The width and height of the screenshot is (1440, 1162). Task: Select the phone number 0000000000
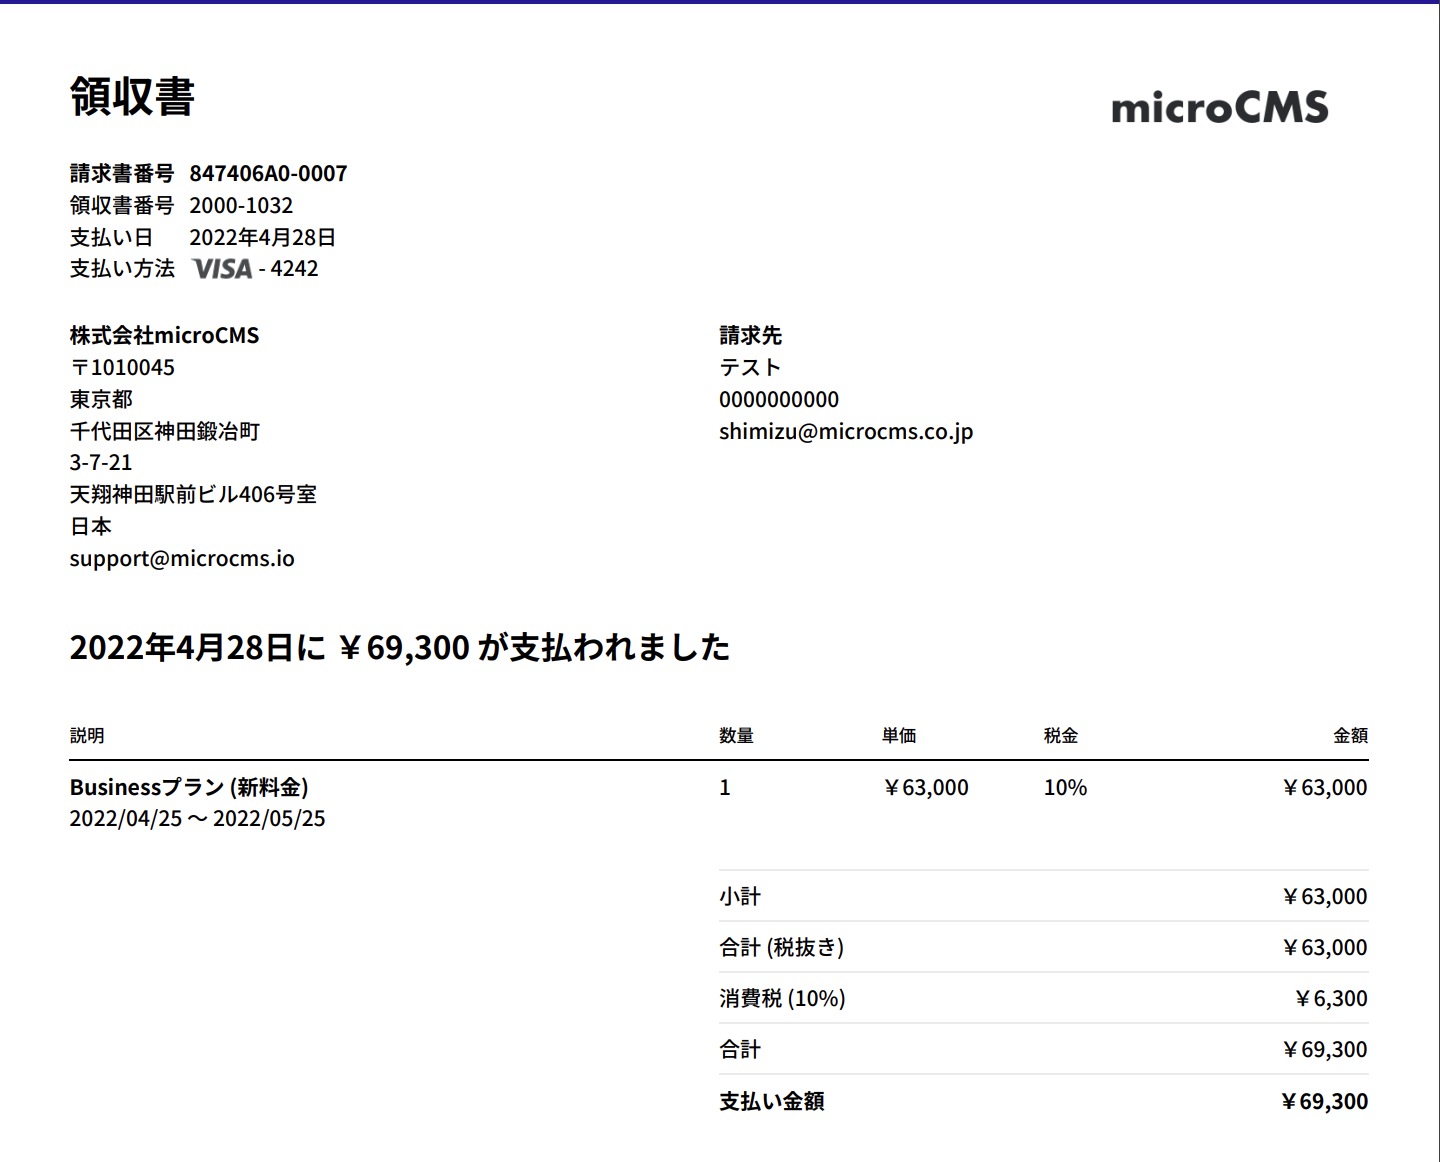point(779,400)
